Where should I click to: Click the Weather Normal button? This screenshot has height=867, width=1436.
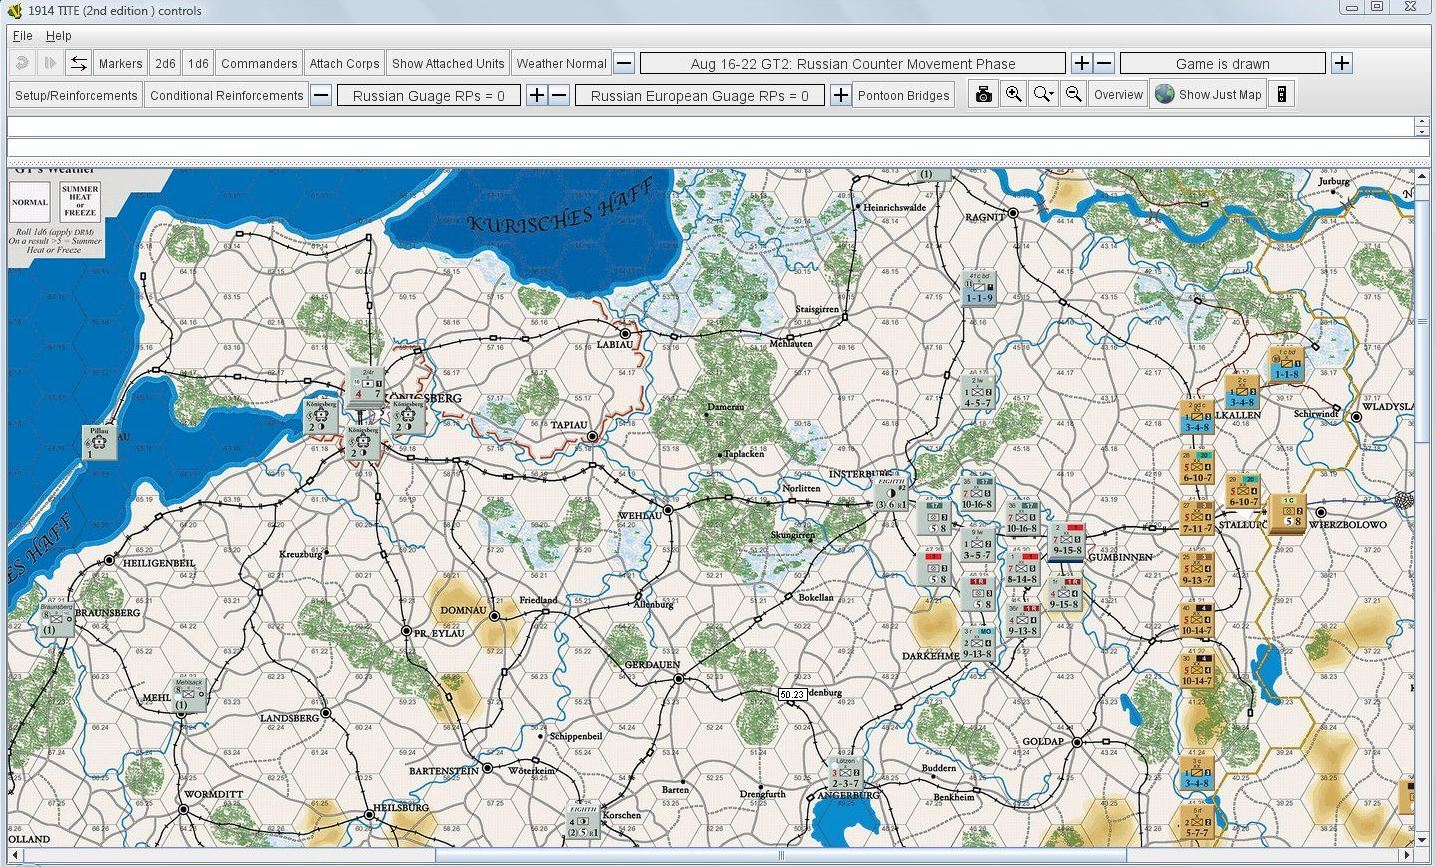(561, 63)
